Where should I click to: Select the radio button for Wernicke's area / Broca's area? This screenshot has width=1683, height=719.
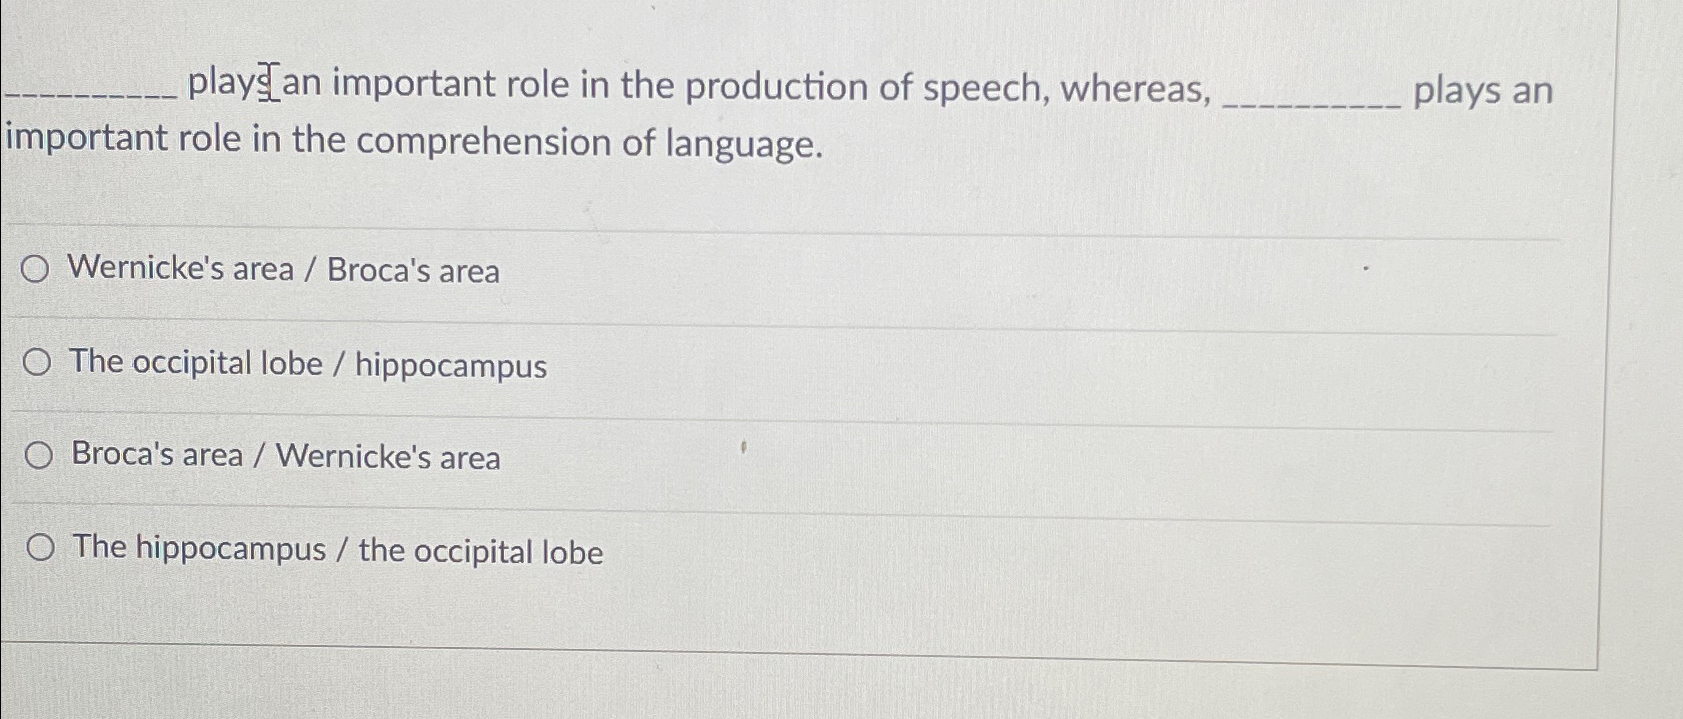tap(38, 269)
